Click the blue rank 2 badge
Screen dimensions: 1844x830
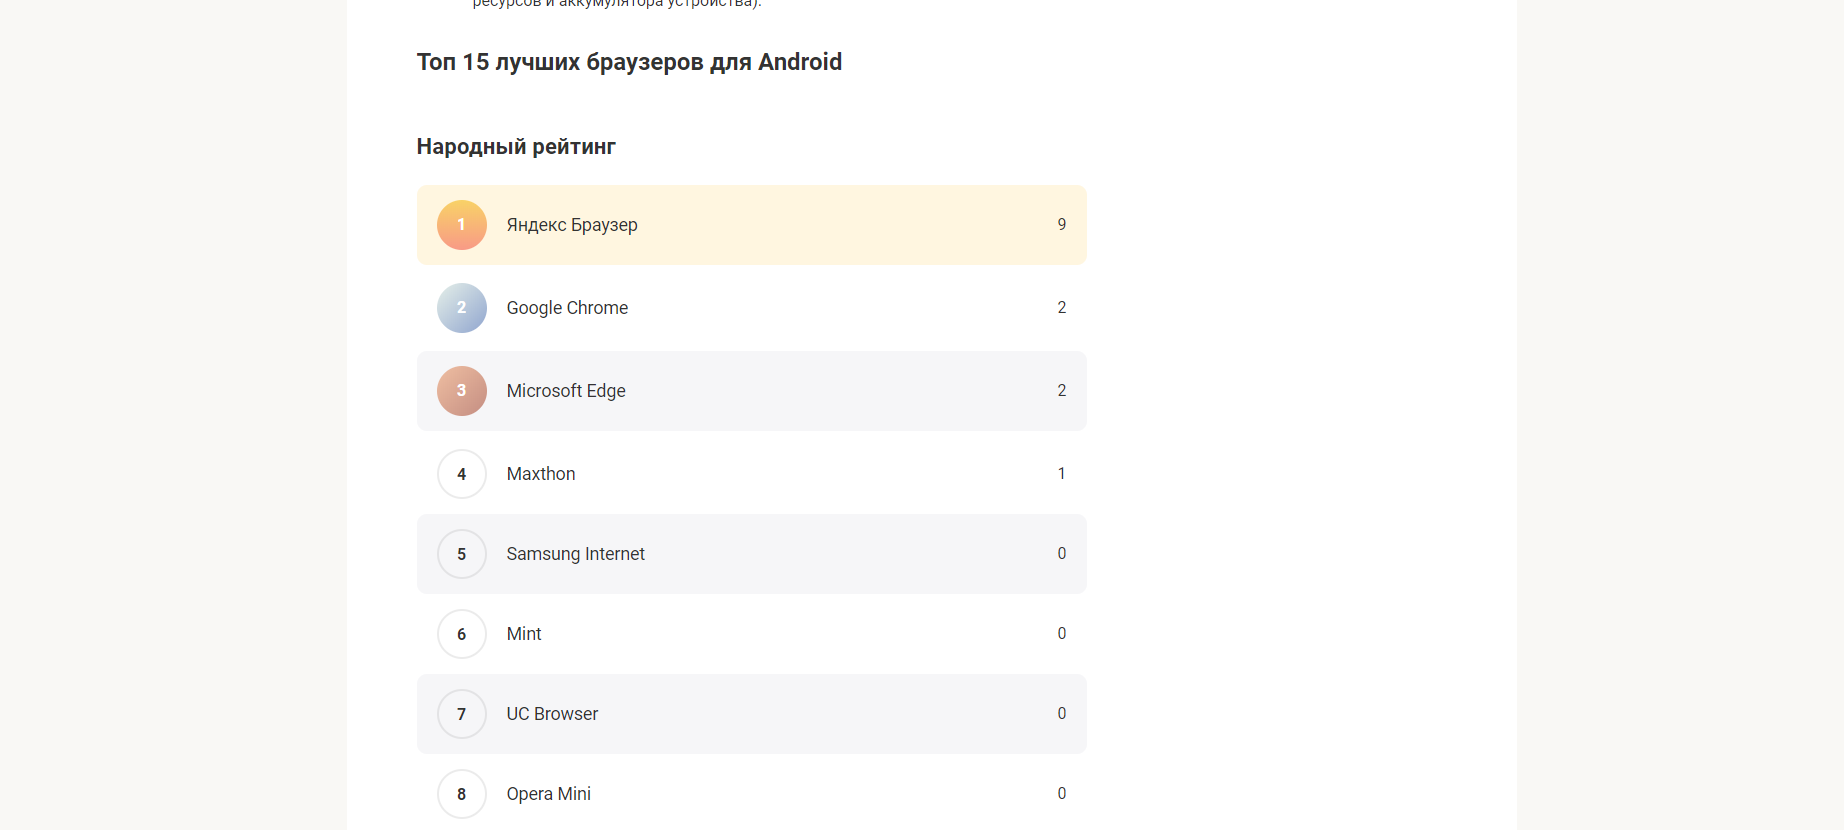(461, 308)
